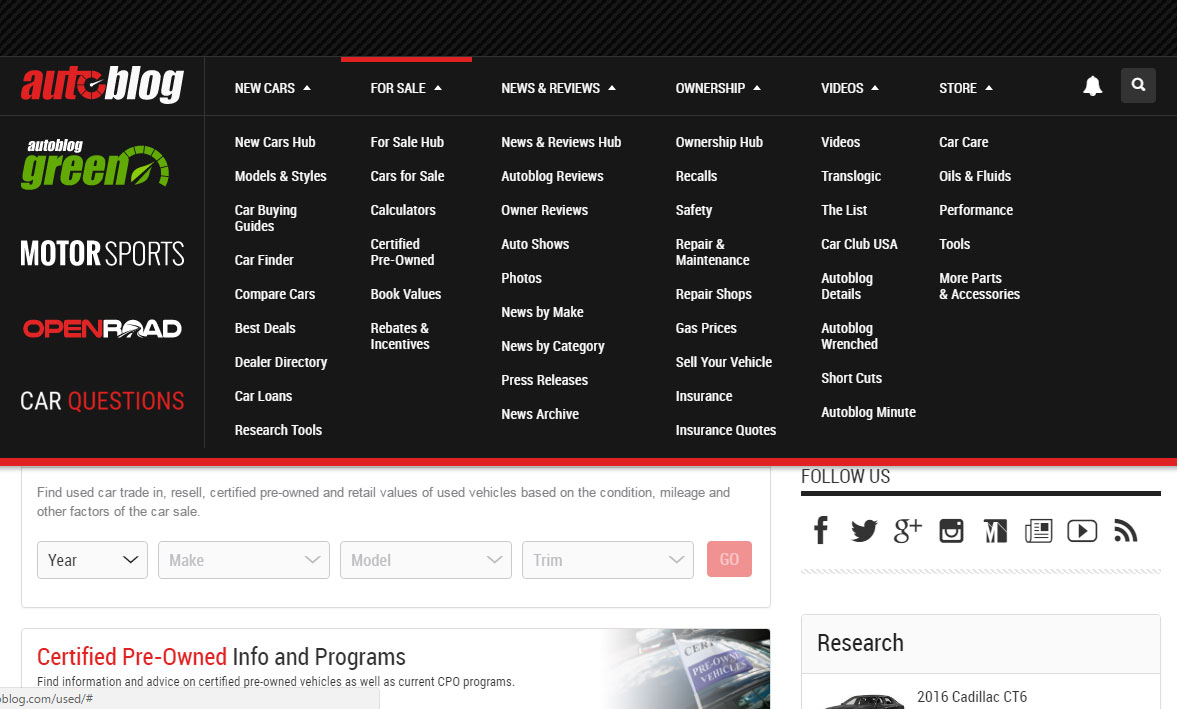Open the newsletter follow icon
The image size is (1177, 709).
point(1038,530)
